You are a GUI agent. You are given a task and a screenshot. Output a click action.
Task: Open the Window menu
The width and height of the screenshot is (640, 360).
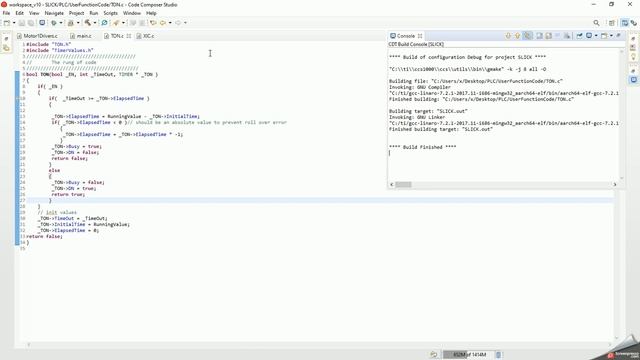point(131,13)
